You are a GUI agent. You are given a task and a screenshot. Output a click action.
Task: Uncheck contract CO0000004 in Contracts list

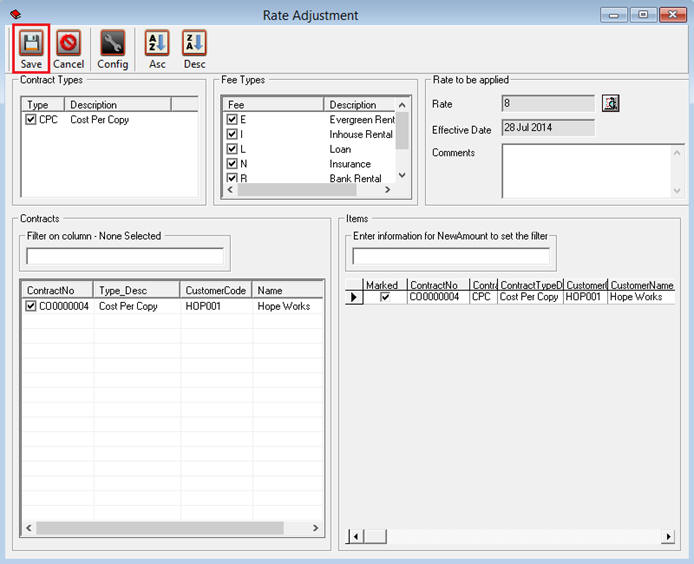click(31, 307)
